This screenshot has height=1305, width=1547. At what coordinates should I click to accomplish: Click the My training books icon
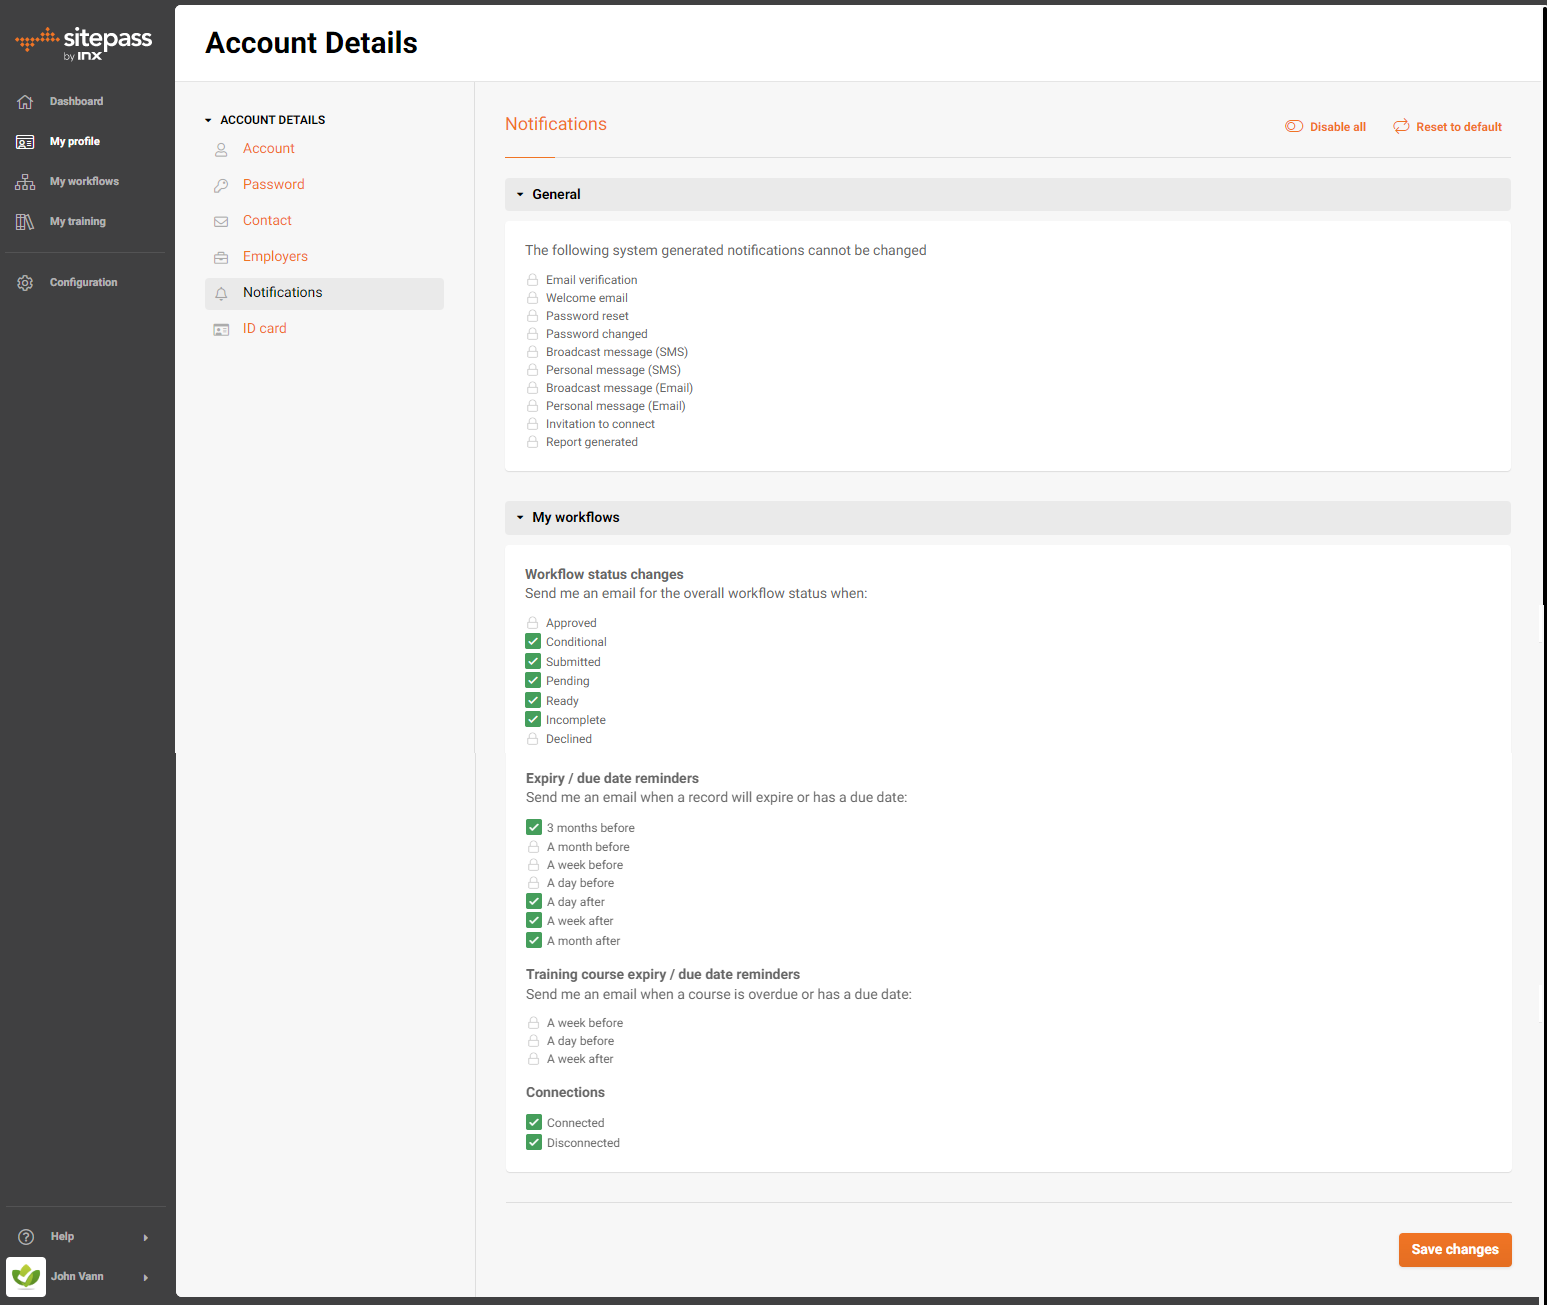click(25, 222)
